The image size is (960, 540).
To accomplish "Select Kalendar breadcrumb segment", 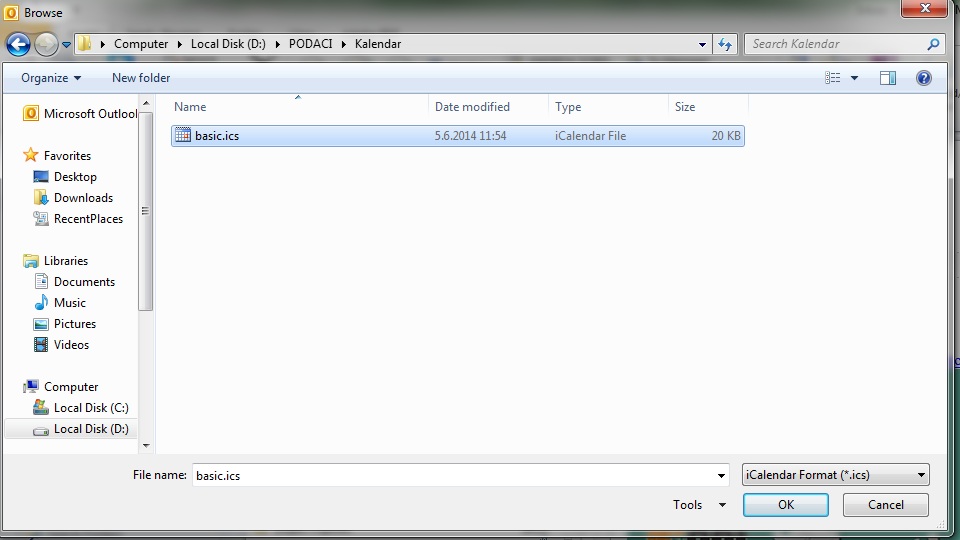I will click(x=378, y=44).
